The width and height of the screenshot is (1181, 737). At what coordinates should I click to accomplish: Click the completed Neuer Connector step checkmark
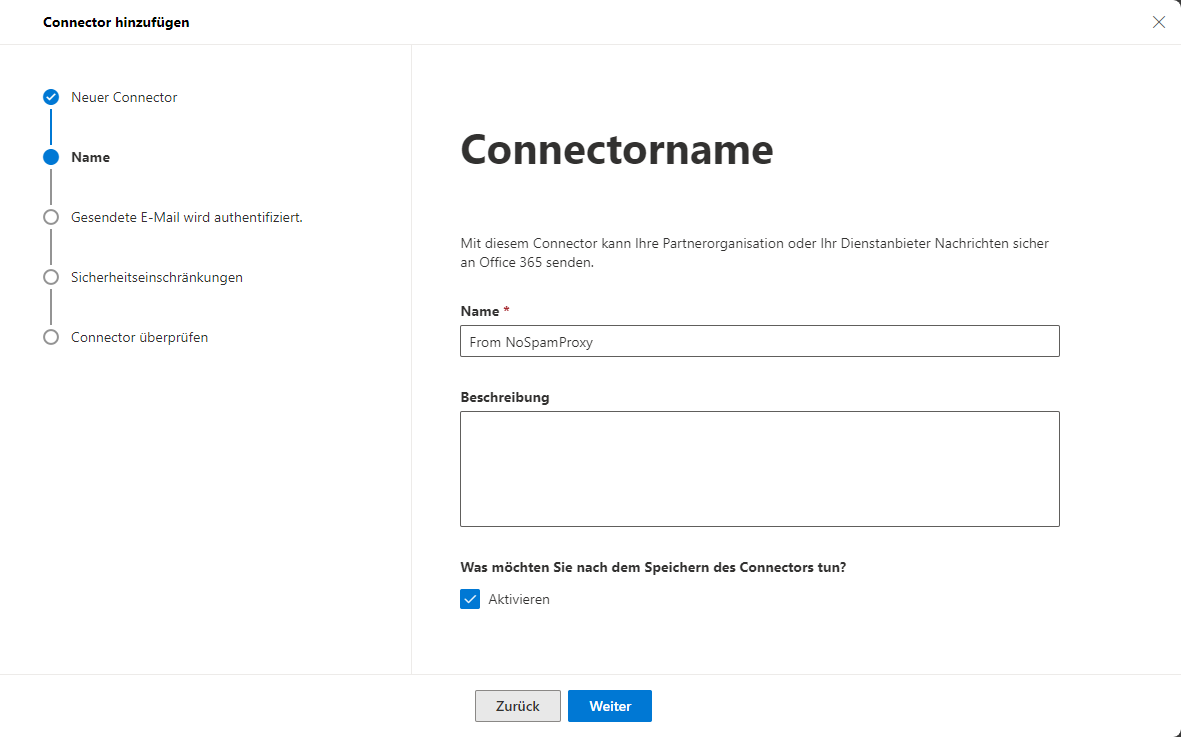[x=50, y=97]
